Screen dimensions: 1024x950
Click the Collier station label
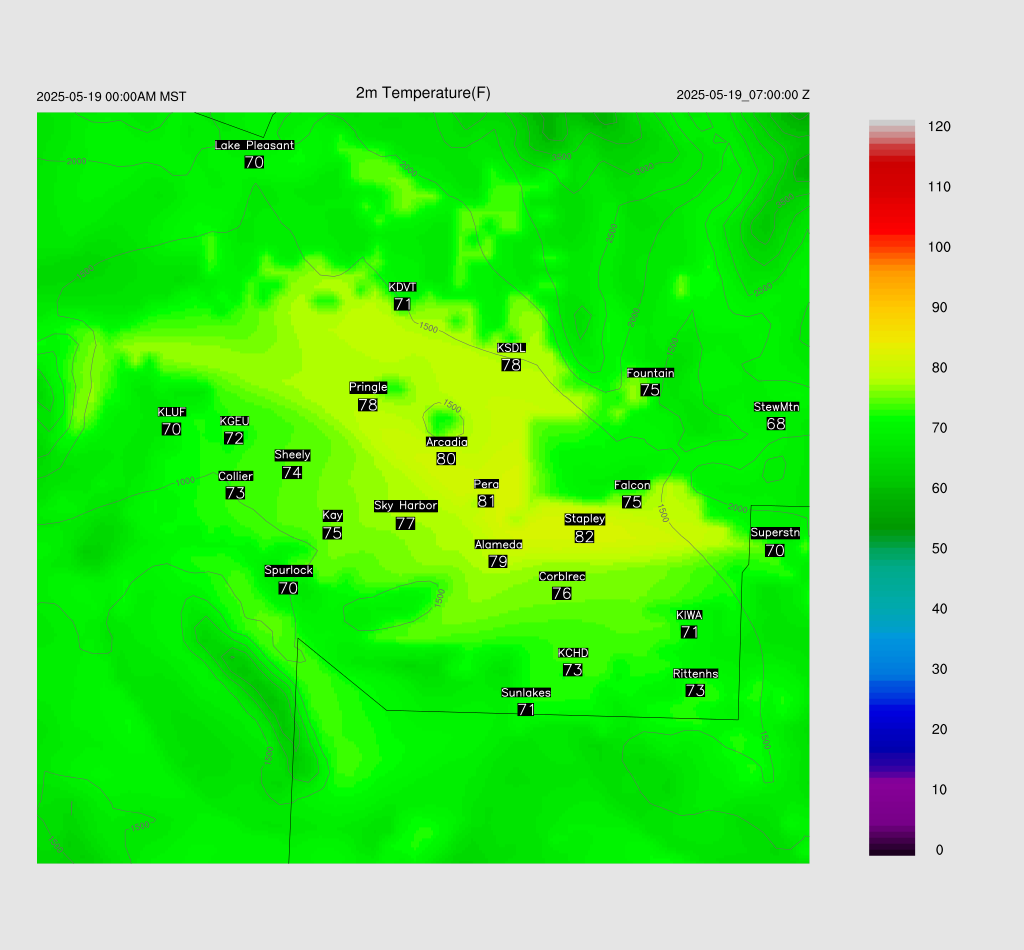(236, 476)
